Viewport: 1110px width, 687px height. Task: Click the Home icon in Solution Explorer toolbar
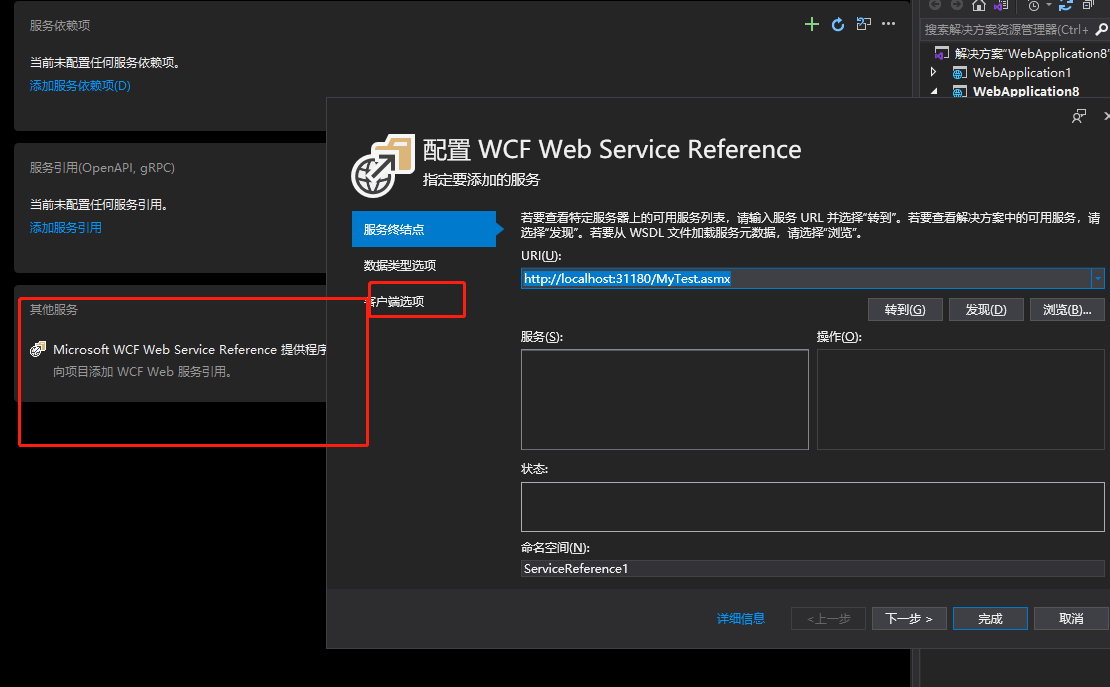click(979, 5)
